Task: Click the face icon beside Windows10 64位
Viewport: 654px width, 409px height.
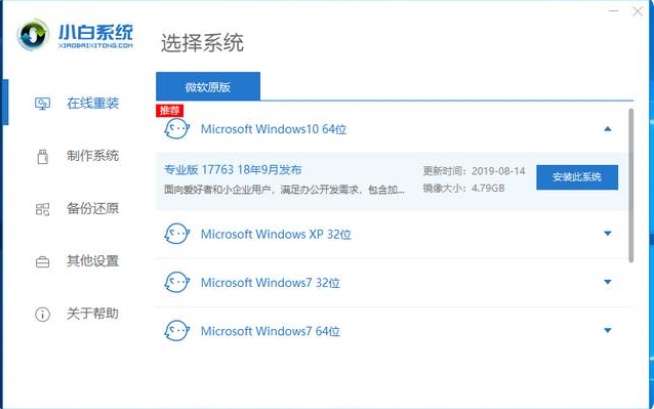Action: (176, 129)
